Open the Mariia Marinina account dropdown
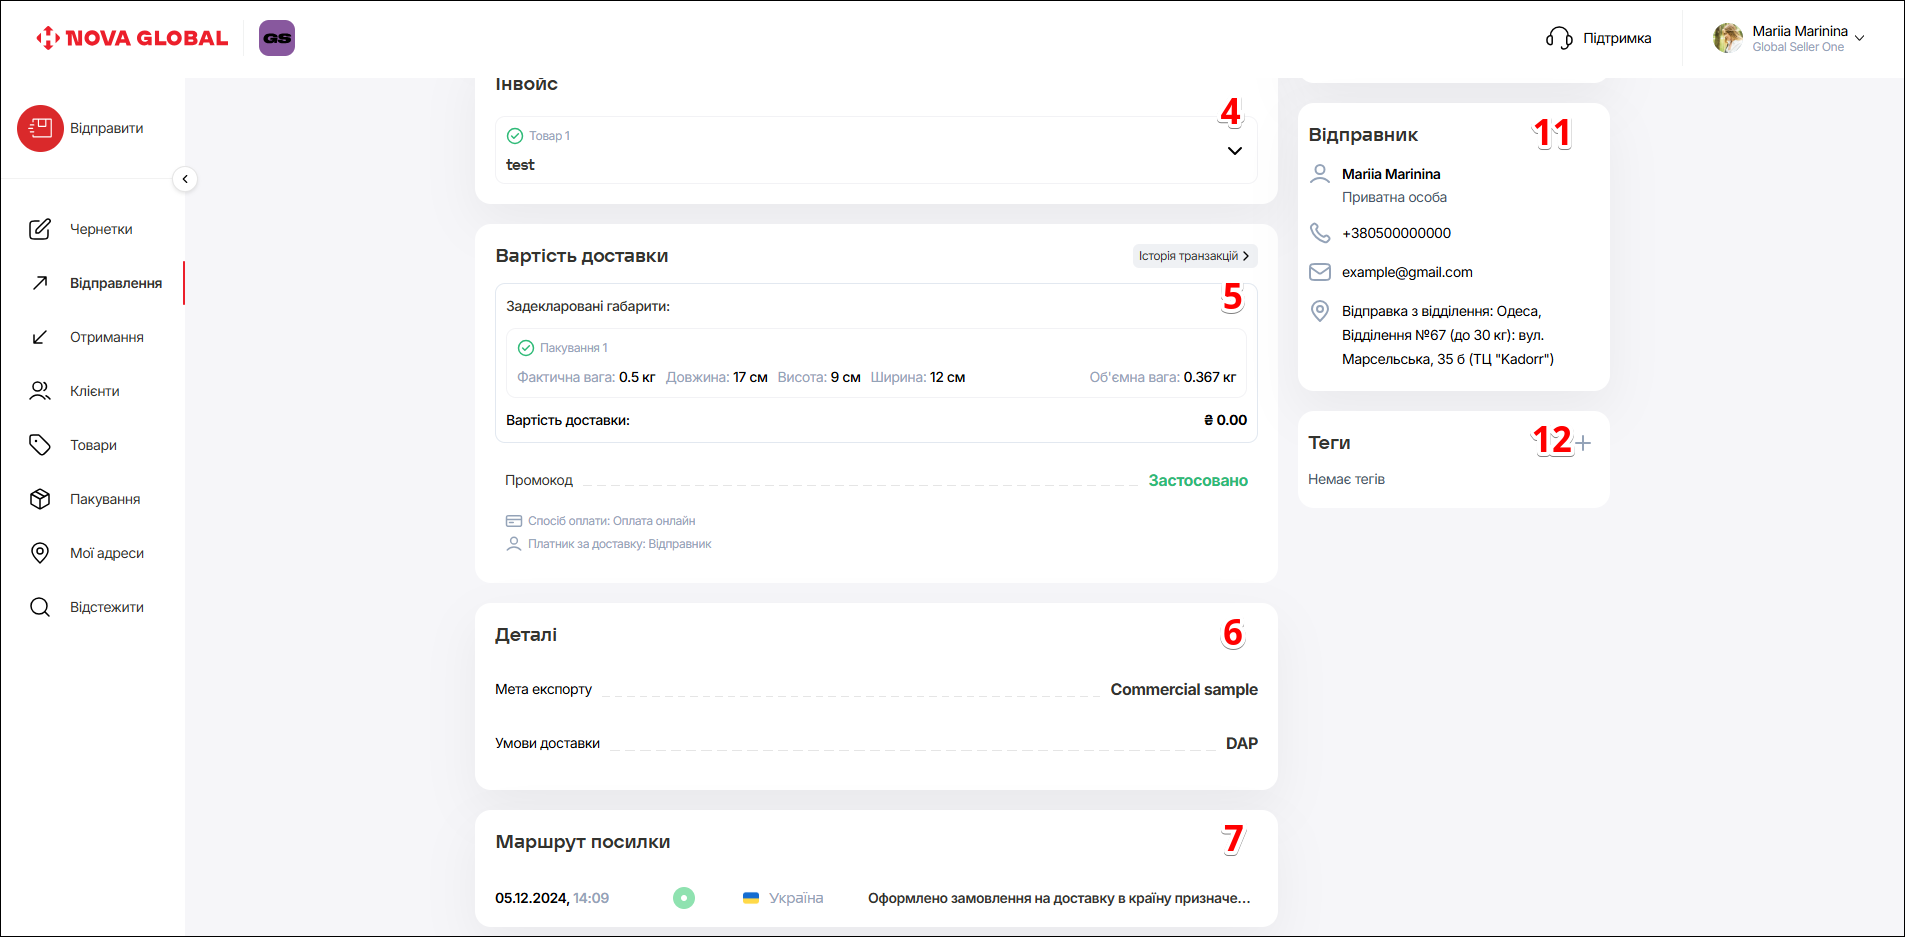1905x937 pixels. [1859, 38]
